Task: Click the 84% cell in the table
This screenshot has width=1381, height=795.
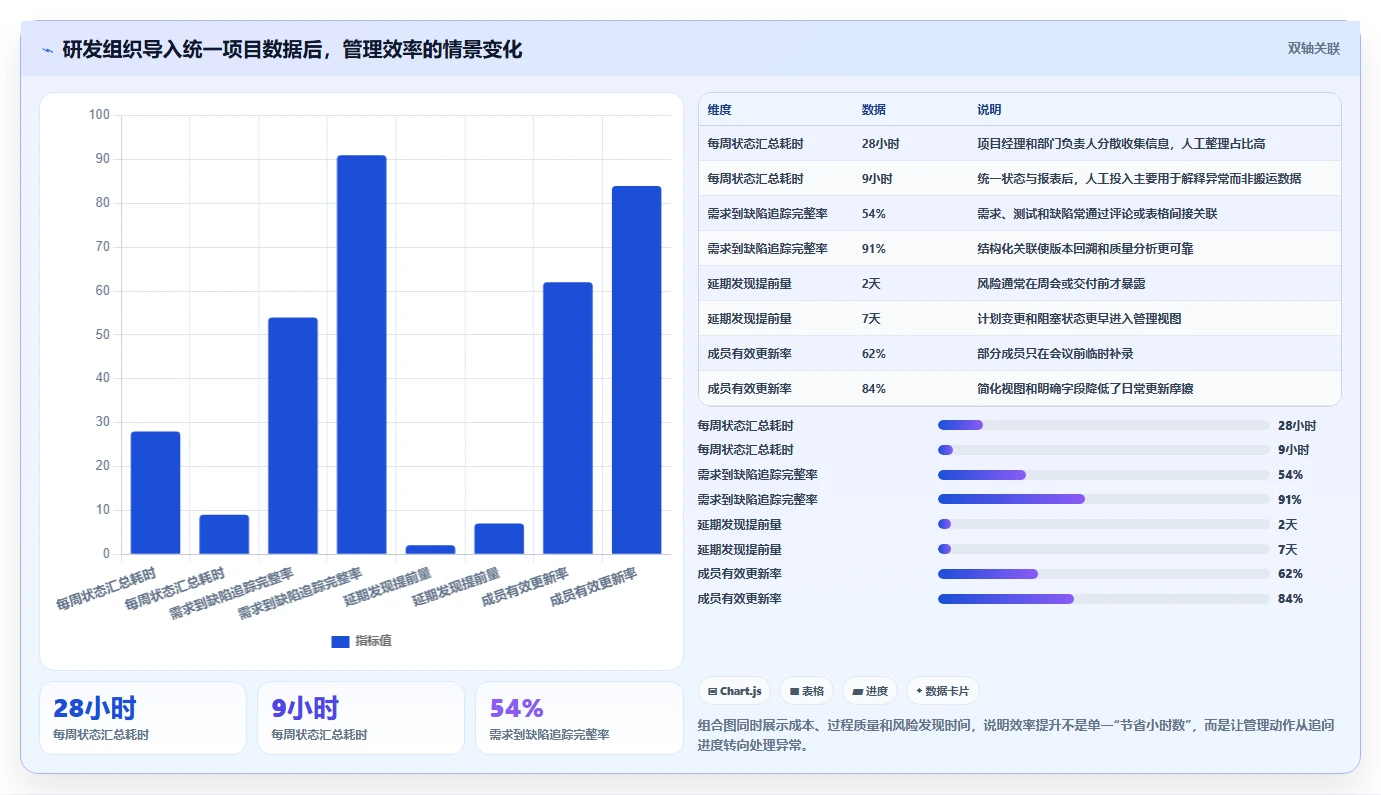Action: (x=873, y=389)
